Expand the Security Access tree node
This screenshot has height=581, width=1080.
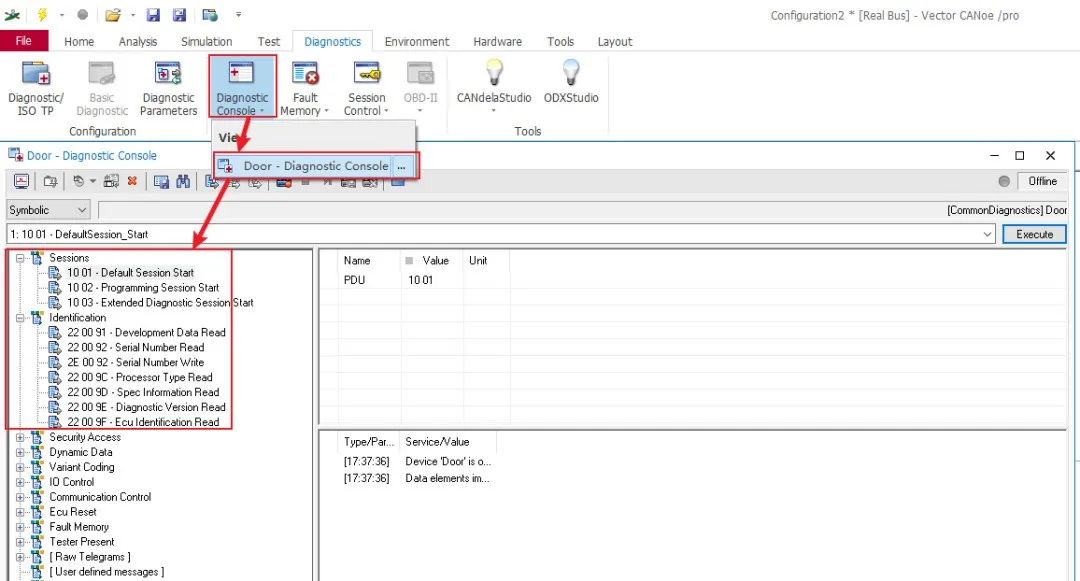click(20, 438)
